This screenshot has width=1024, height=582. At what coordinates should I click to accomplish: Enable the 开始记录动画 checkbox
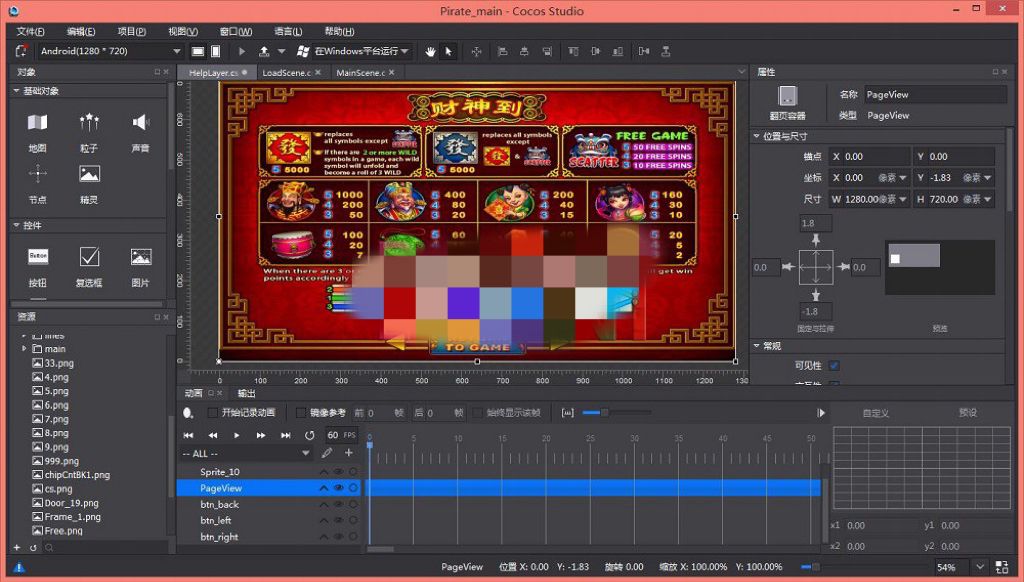(212, 413)
